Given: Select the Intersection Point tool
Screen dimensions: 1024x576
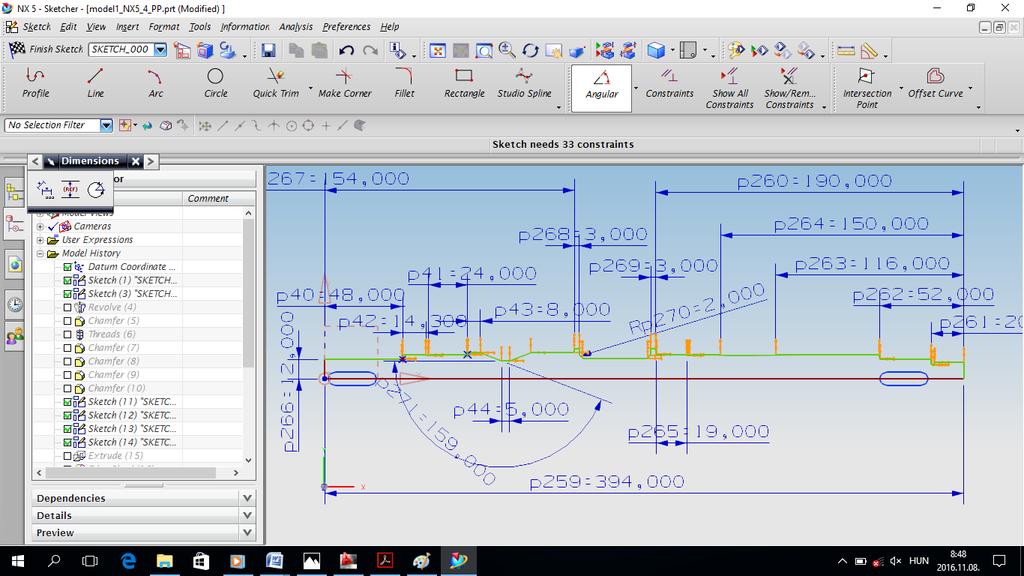Looking at the screenshot, I should pyautogui.click(x=867, y=88).
